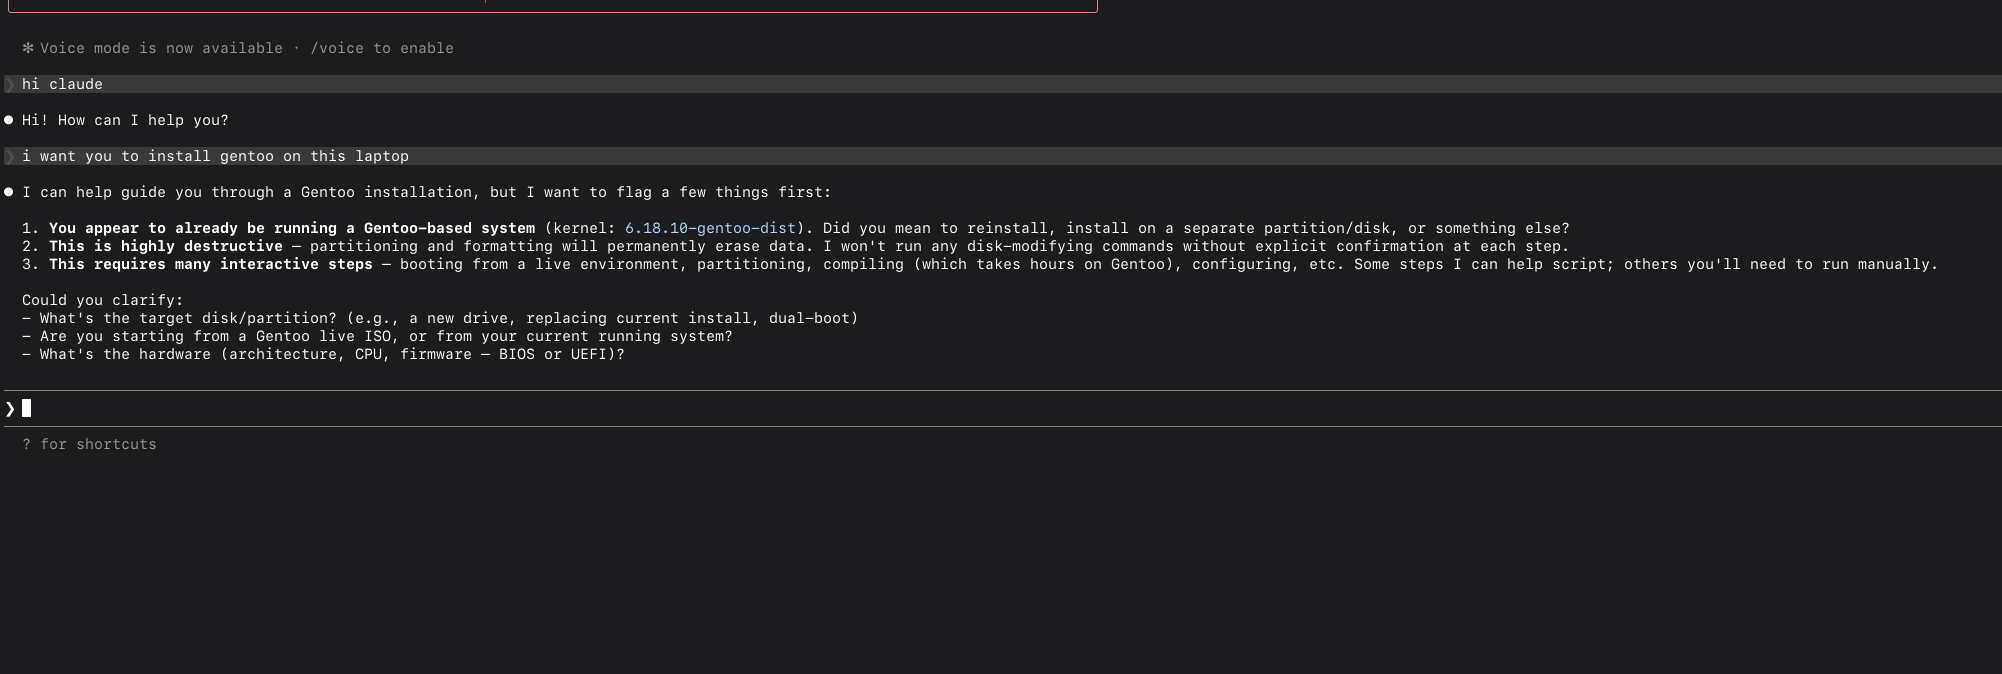Click the 'Hi! How can I help you?' reply

[125, 120]
